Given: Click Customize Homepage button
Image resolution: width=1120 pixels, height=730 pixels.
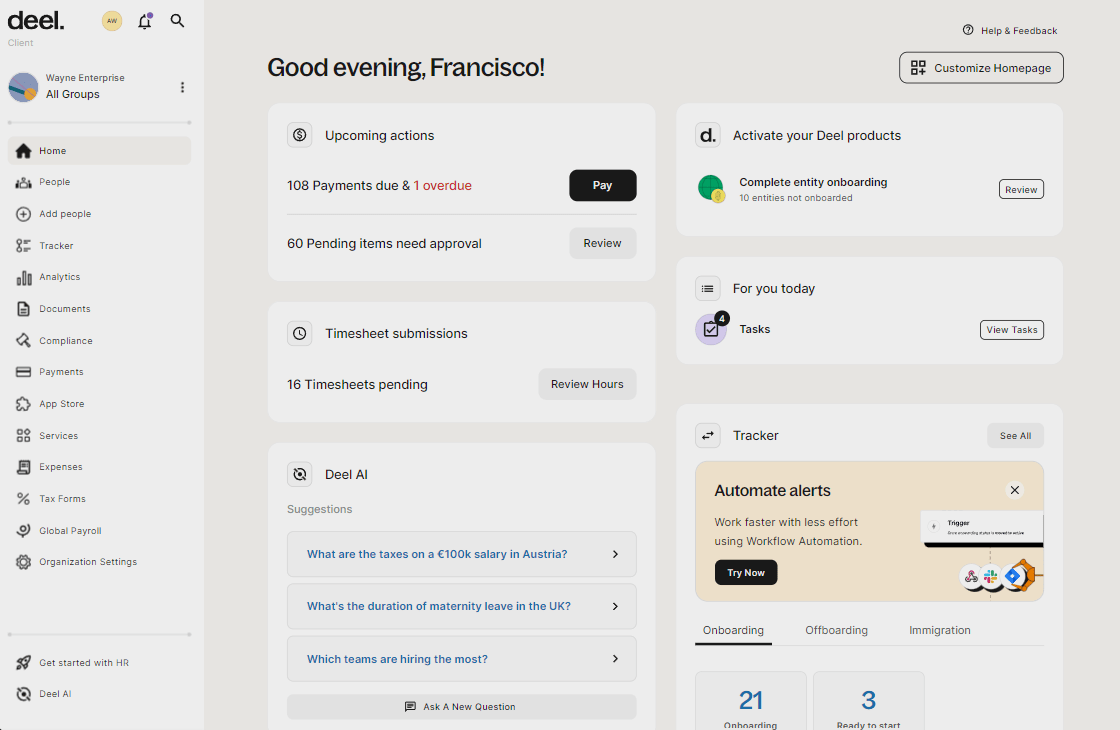Looking at the screenshot, I should tap(981, 68).
